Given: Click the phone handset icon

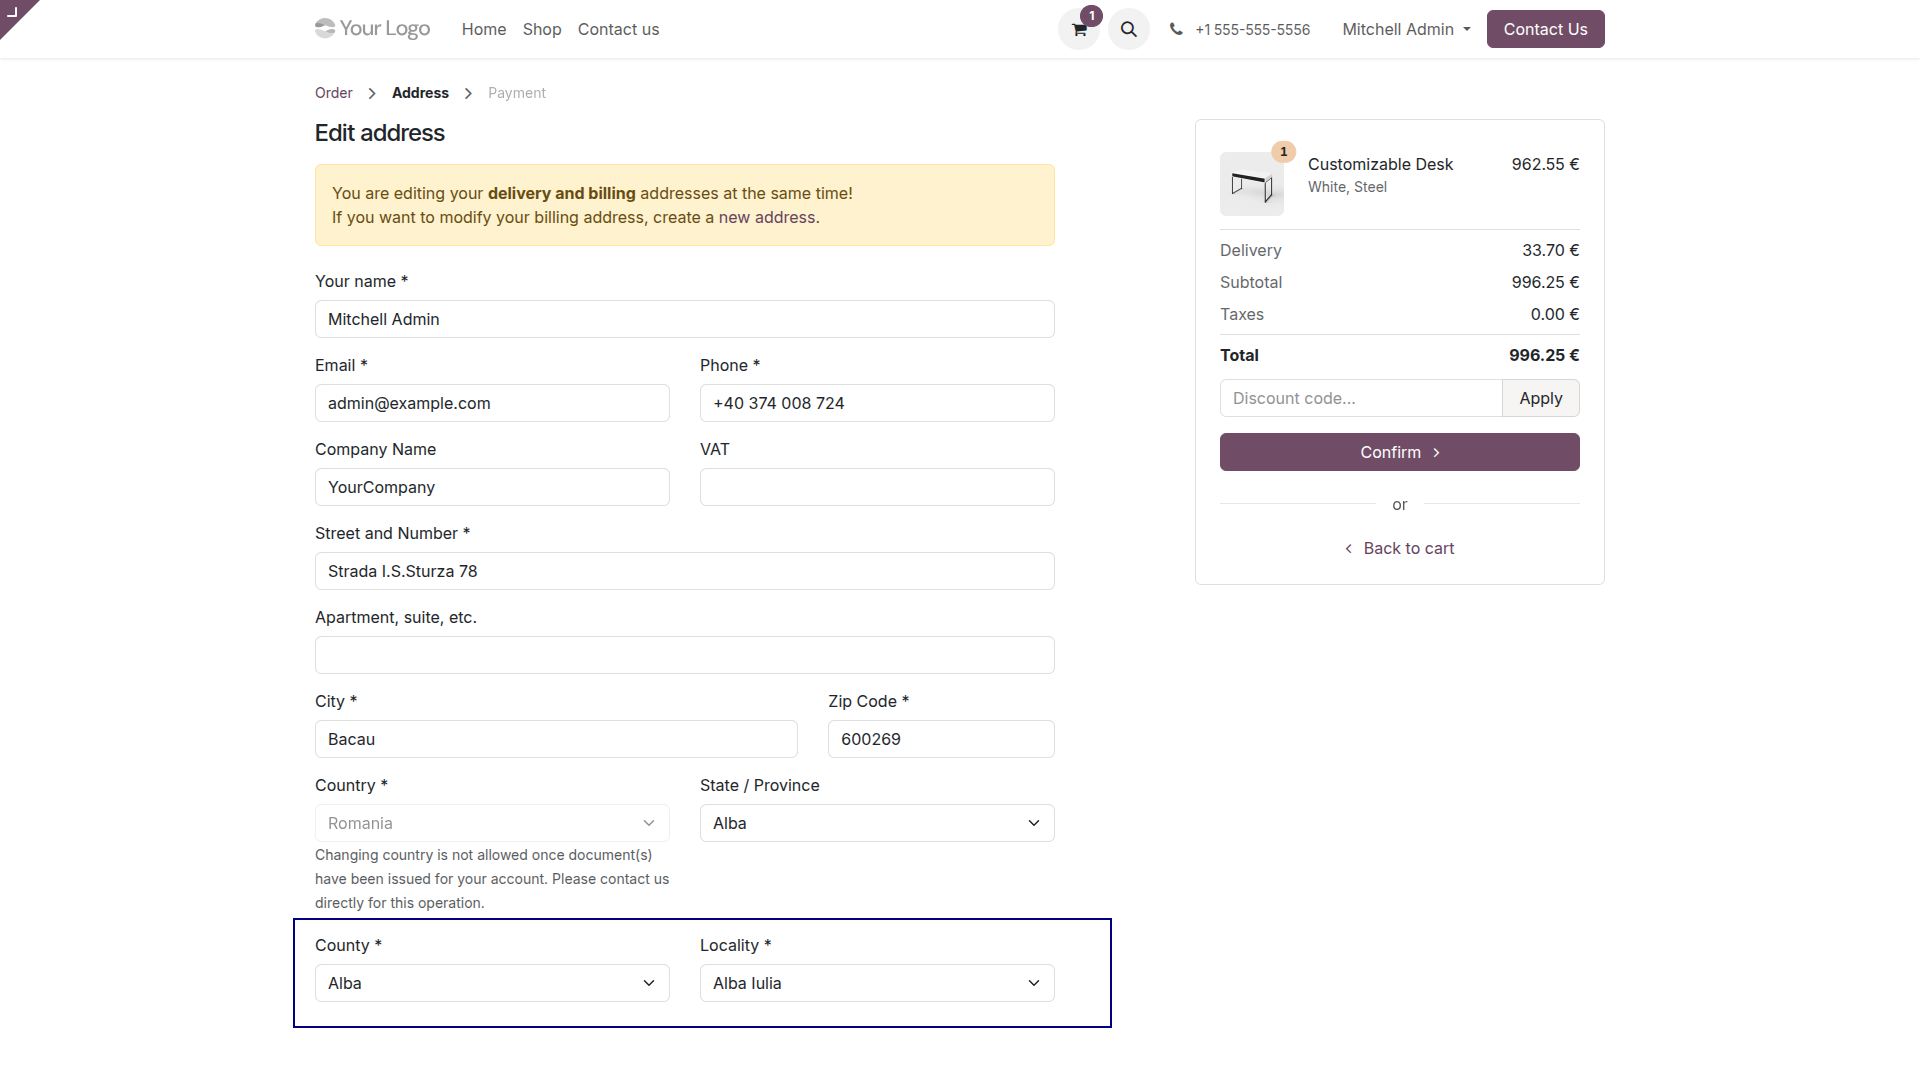Looking at the screenshot, I should 1176,29.
